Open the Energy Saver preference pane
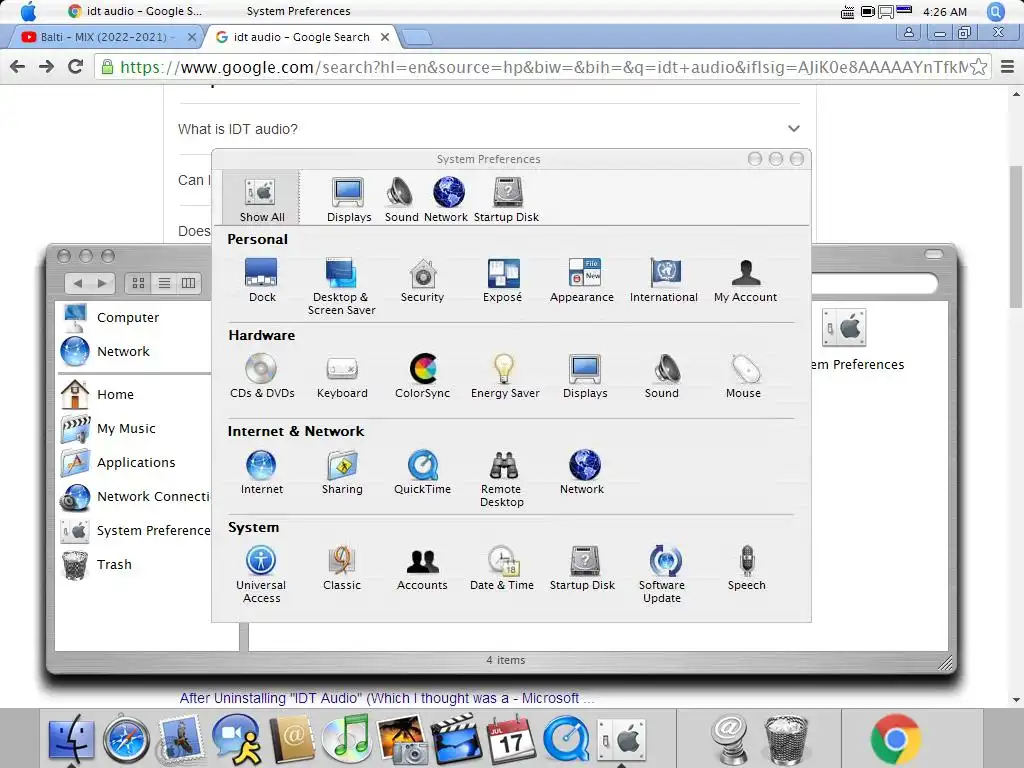This screenshot has width=1024, height=768. tap(505, 376)
